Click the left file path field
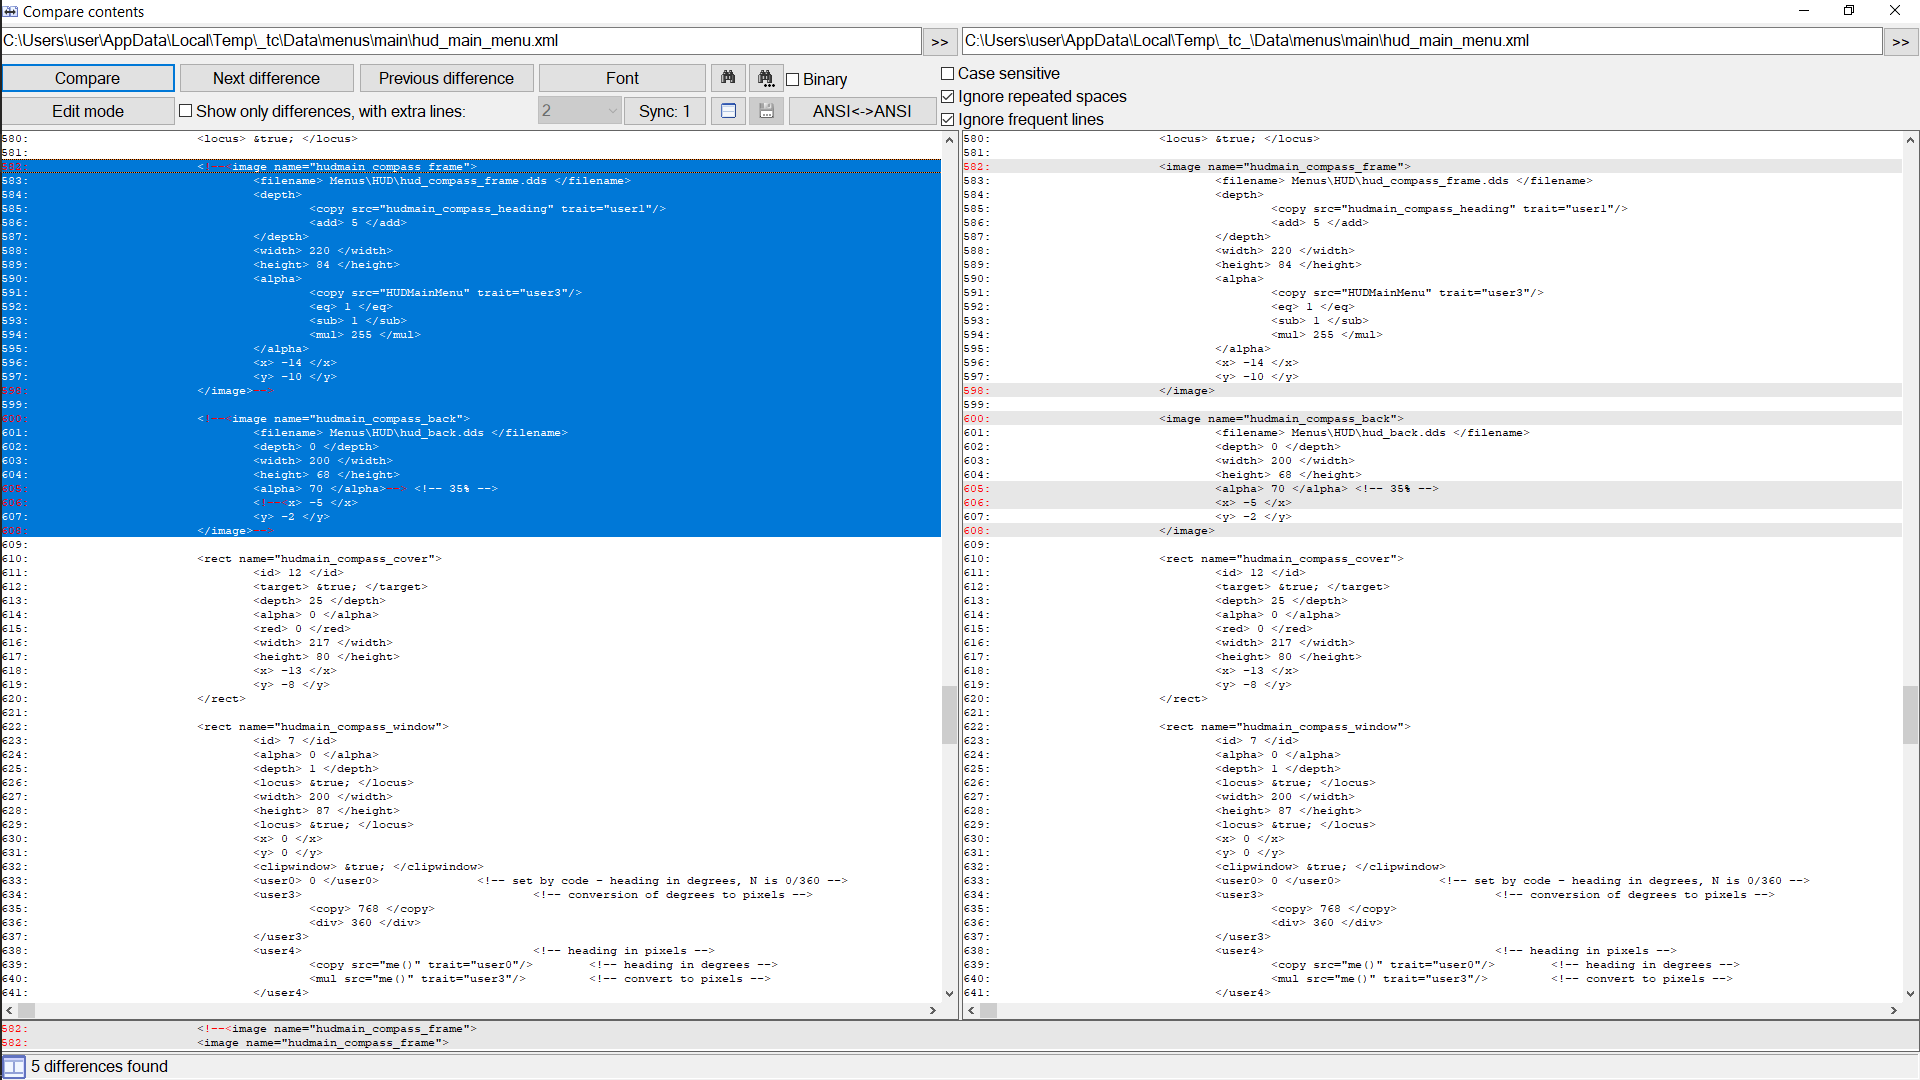Image resolution: width=1920 pixels, height=1080 pixels. click(x=460, y=41)
